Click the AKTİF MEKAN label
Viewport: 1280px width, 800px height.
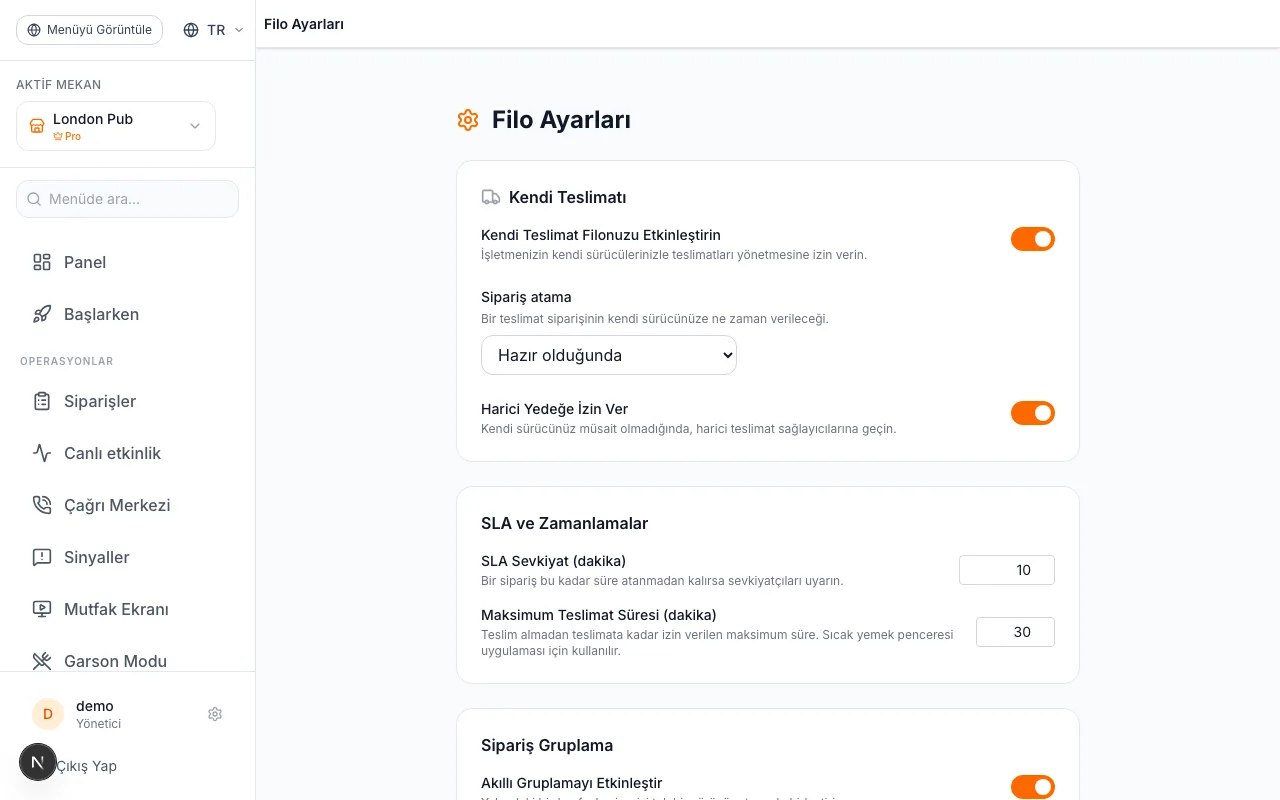59,84
